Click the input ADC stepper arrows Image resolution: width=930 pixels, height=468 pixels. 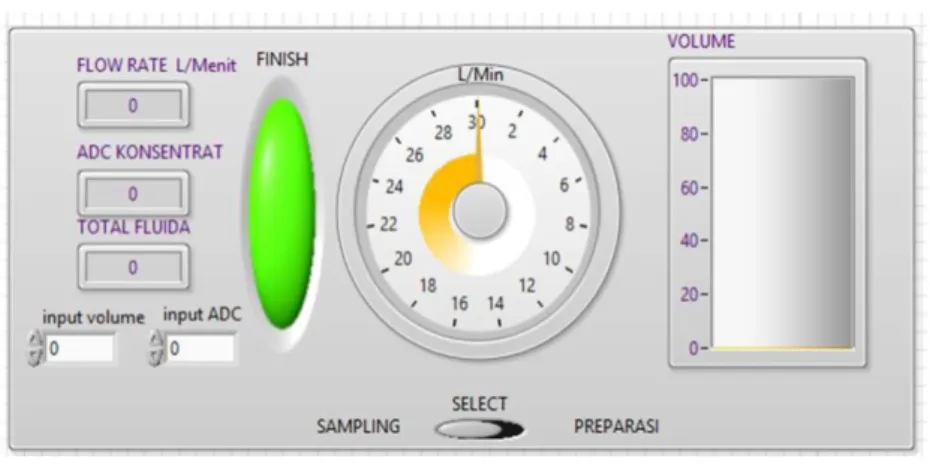click(x=157, y=348)
